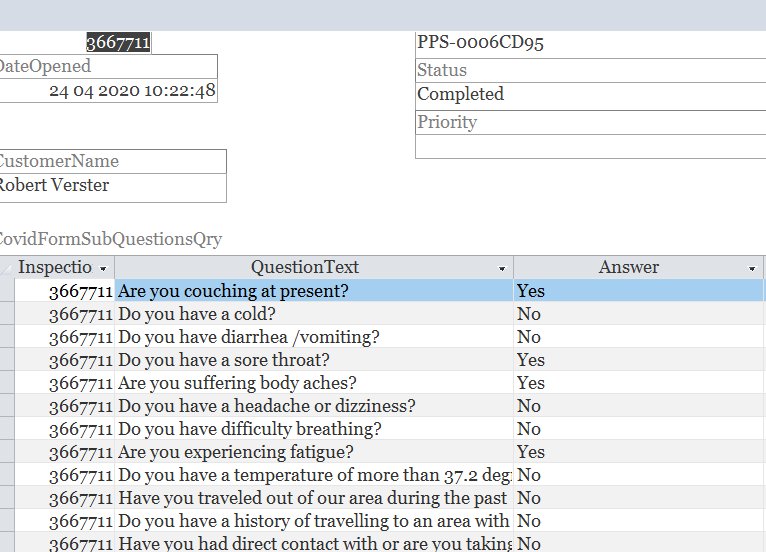This screenshot has width=766, height=552.
Task: Click the Status field showing Completed
Action: coord(590,95)
